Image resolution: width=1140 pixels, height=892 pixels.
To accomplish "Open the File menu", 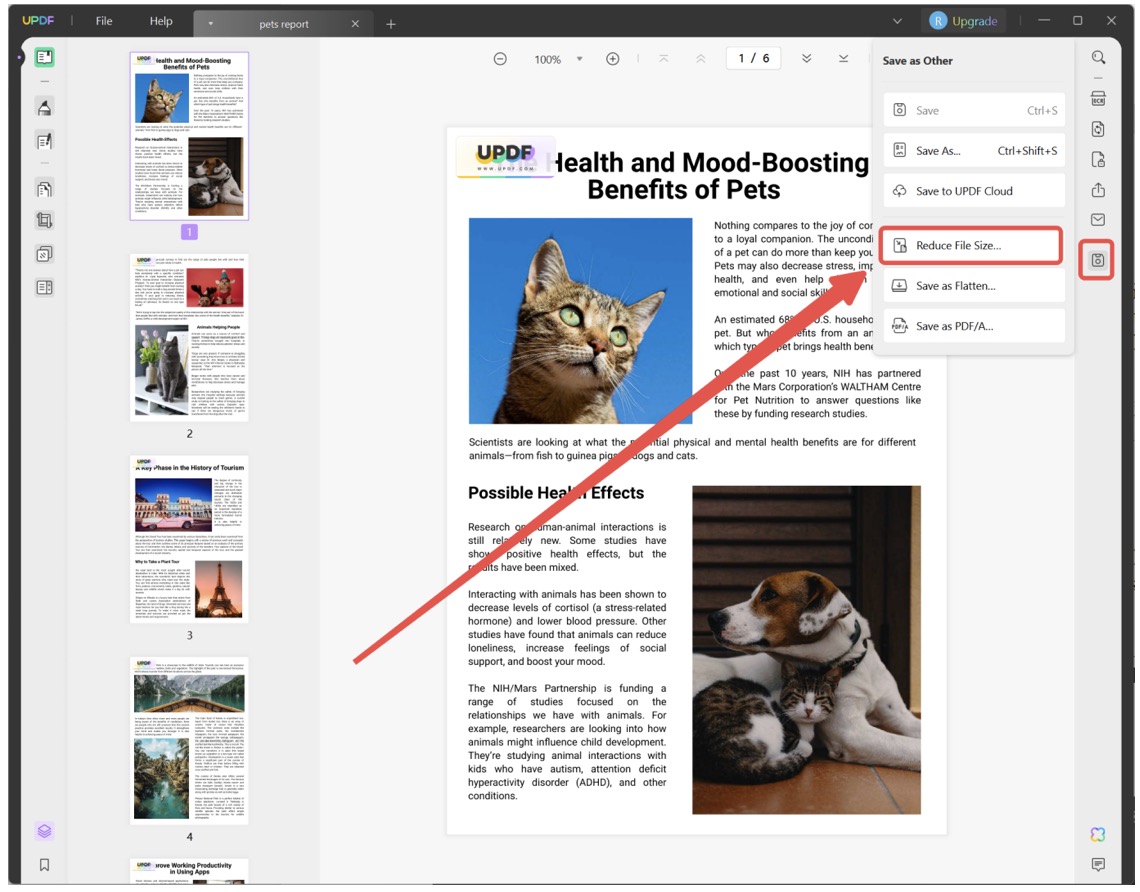I will click(104, 21).
